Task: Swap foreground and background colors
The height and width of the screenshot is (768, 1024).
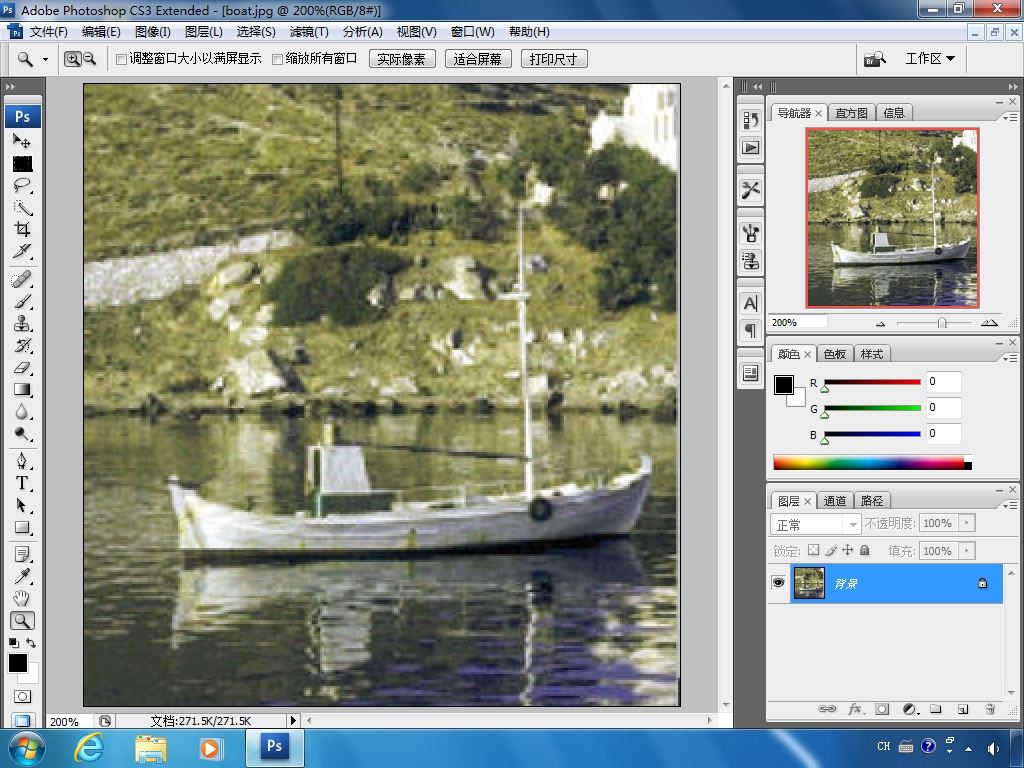Action: (31, 643)
